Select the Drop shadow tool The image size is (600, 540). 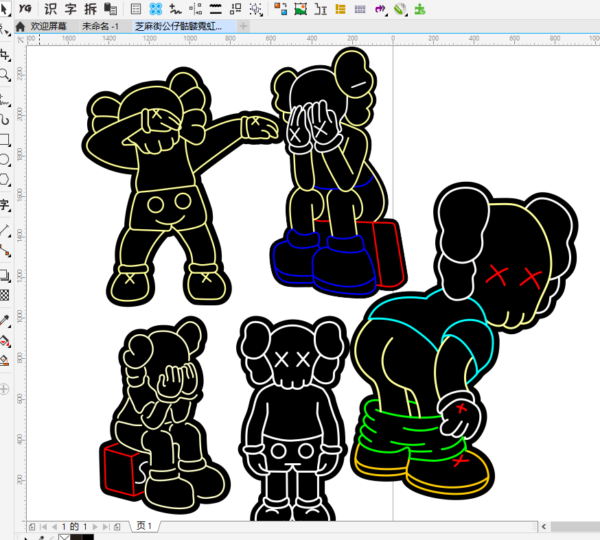[5, 275]
